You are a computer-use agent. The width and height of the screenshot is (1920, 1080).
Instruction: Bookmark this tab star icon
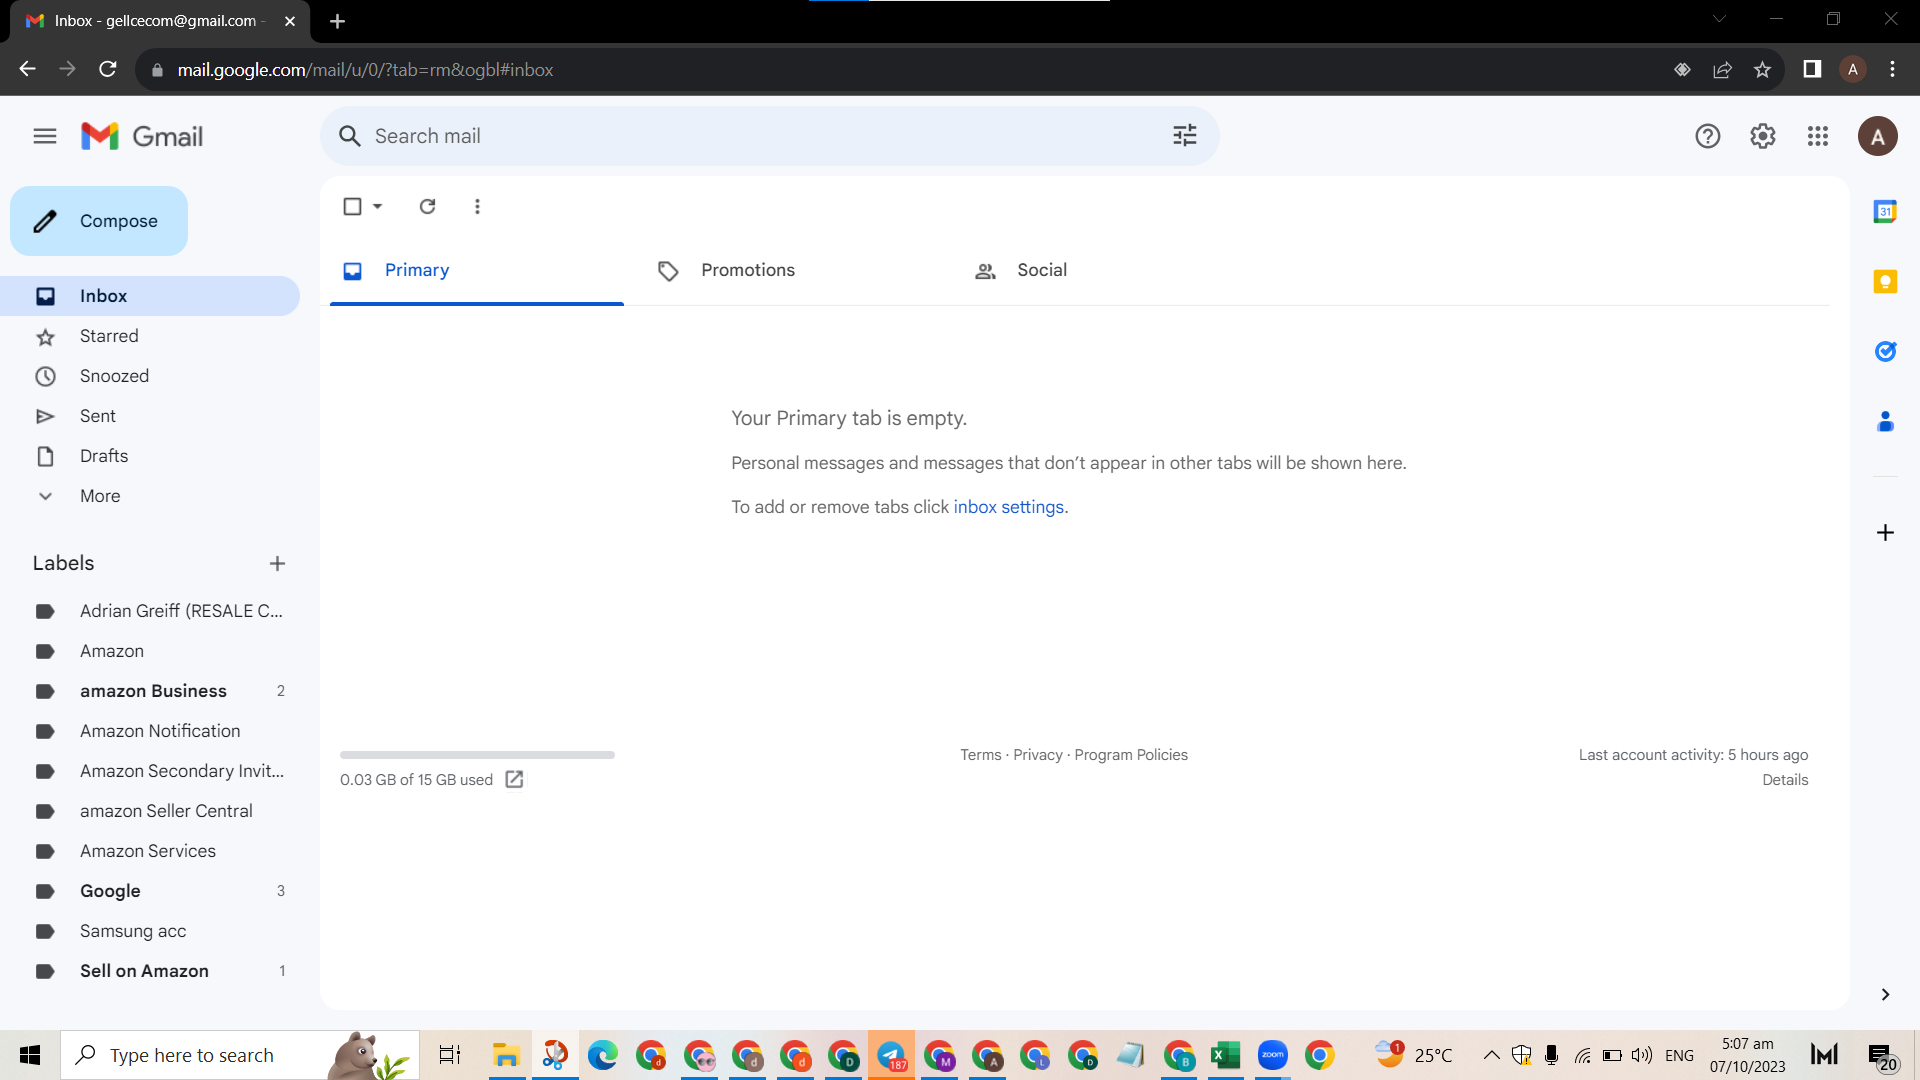(x=1762, y=69)
